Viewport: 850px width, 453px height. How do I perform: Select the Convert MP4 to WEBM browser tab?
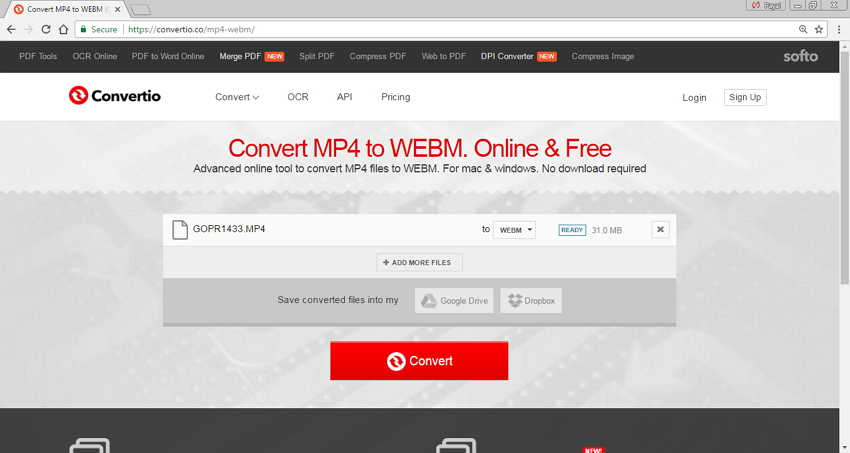pos(65,9)
